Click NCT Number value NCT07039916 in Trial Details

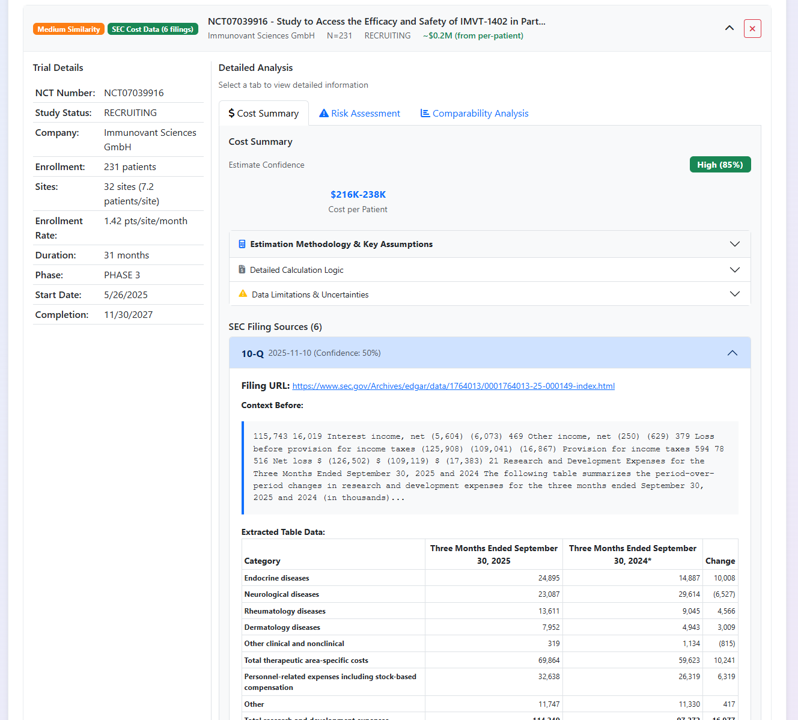pos(134,93)
